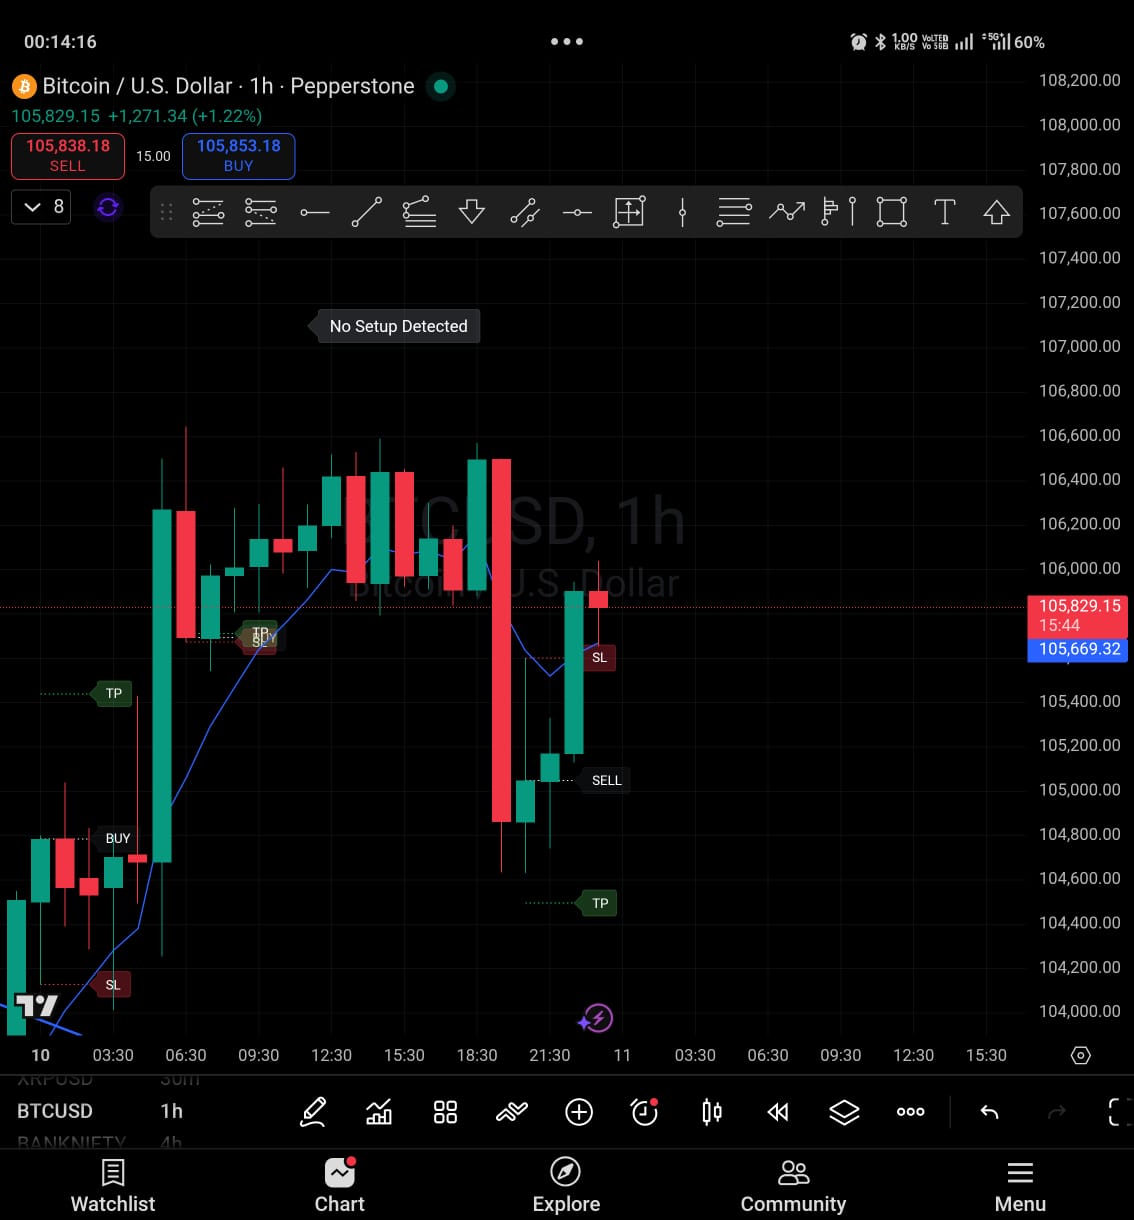This screenshot has width=1134, height=1220.
Task: Create a new price alert
Action: pyautogui.click(x=644, y=1112)
